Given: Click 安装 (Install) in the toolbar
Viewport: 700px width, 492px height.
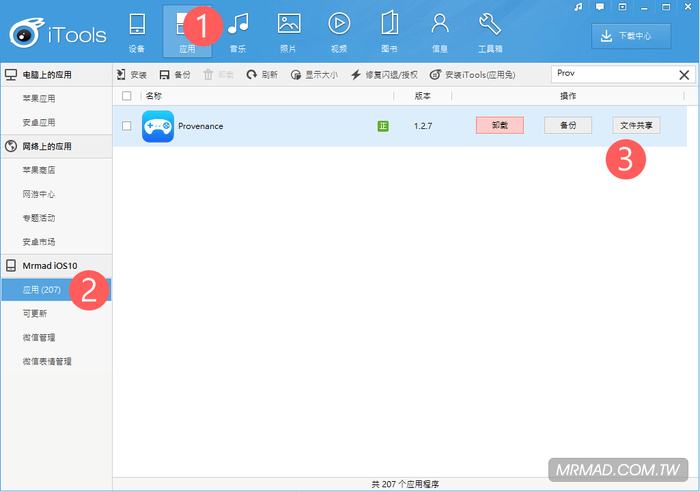Looking at the screenshot, I should (x=131, y=75).
